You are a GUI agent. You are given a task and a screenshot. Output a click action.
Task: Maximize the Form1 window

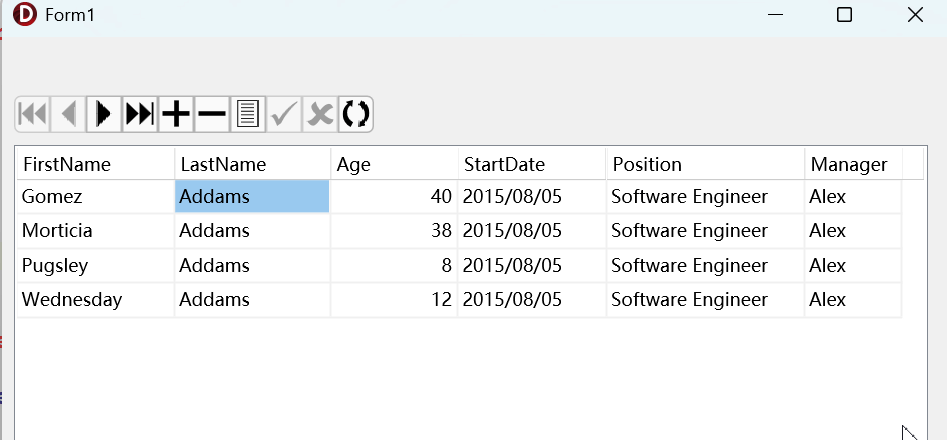click(x=844, y=15)
